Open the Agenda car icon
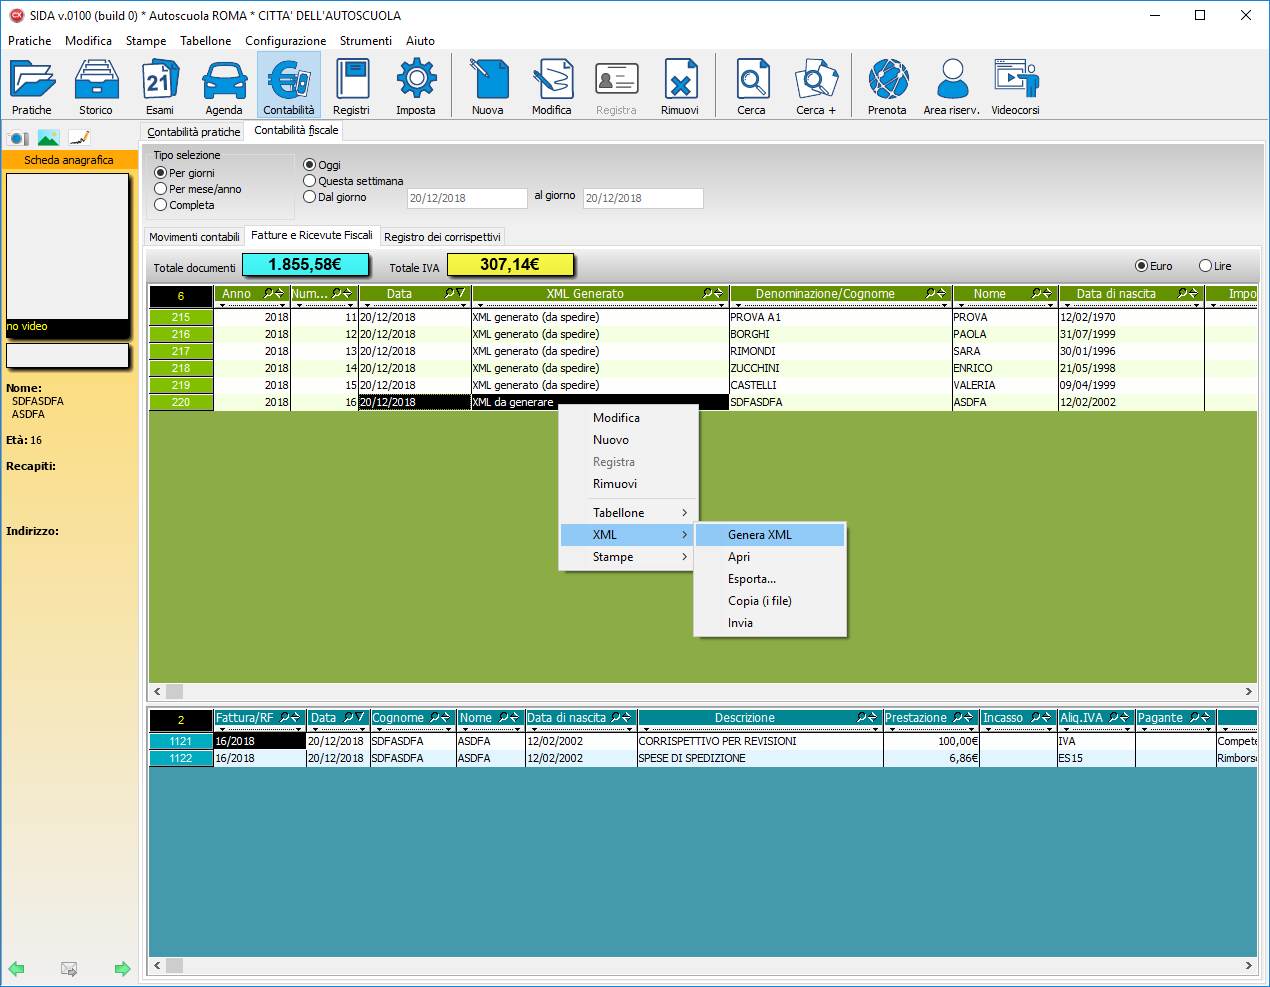This screenshot has height=987, width=1270. tap(224, 81)
